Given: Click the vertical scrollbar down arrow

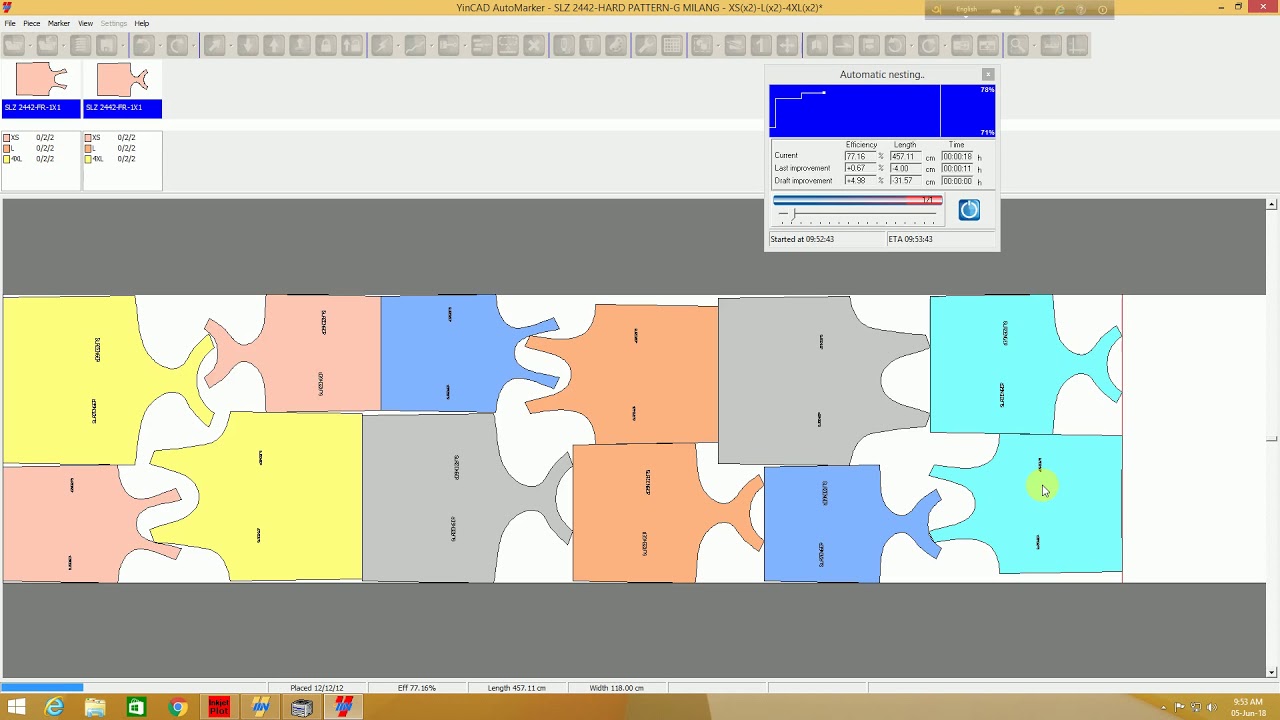Looking at the screenshot, I should 1271,672.
